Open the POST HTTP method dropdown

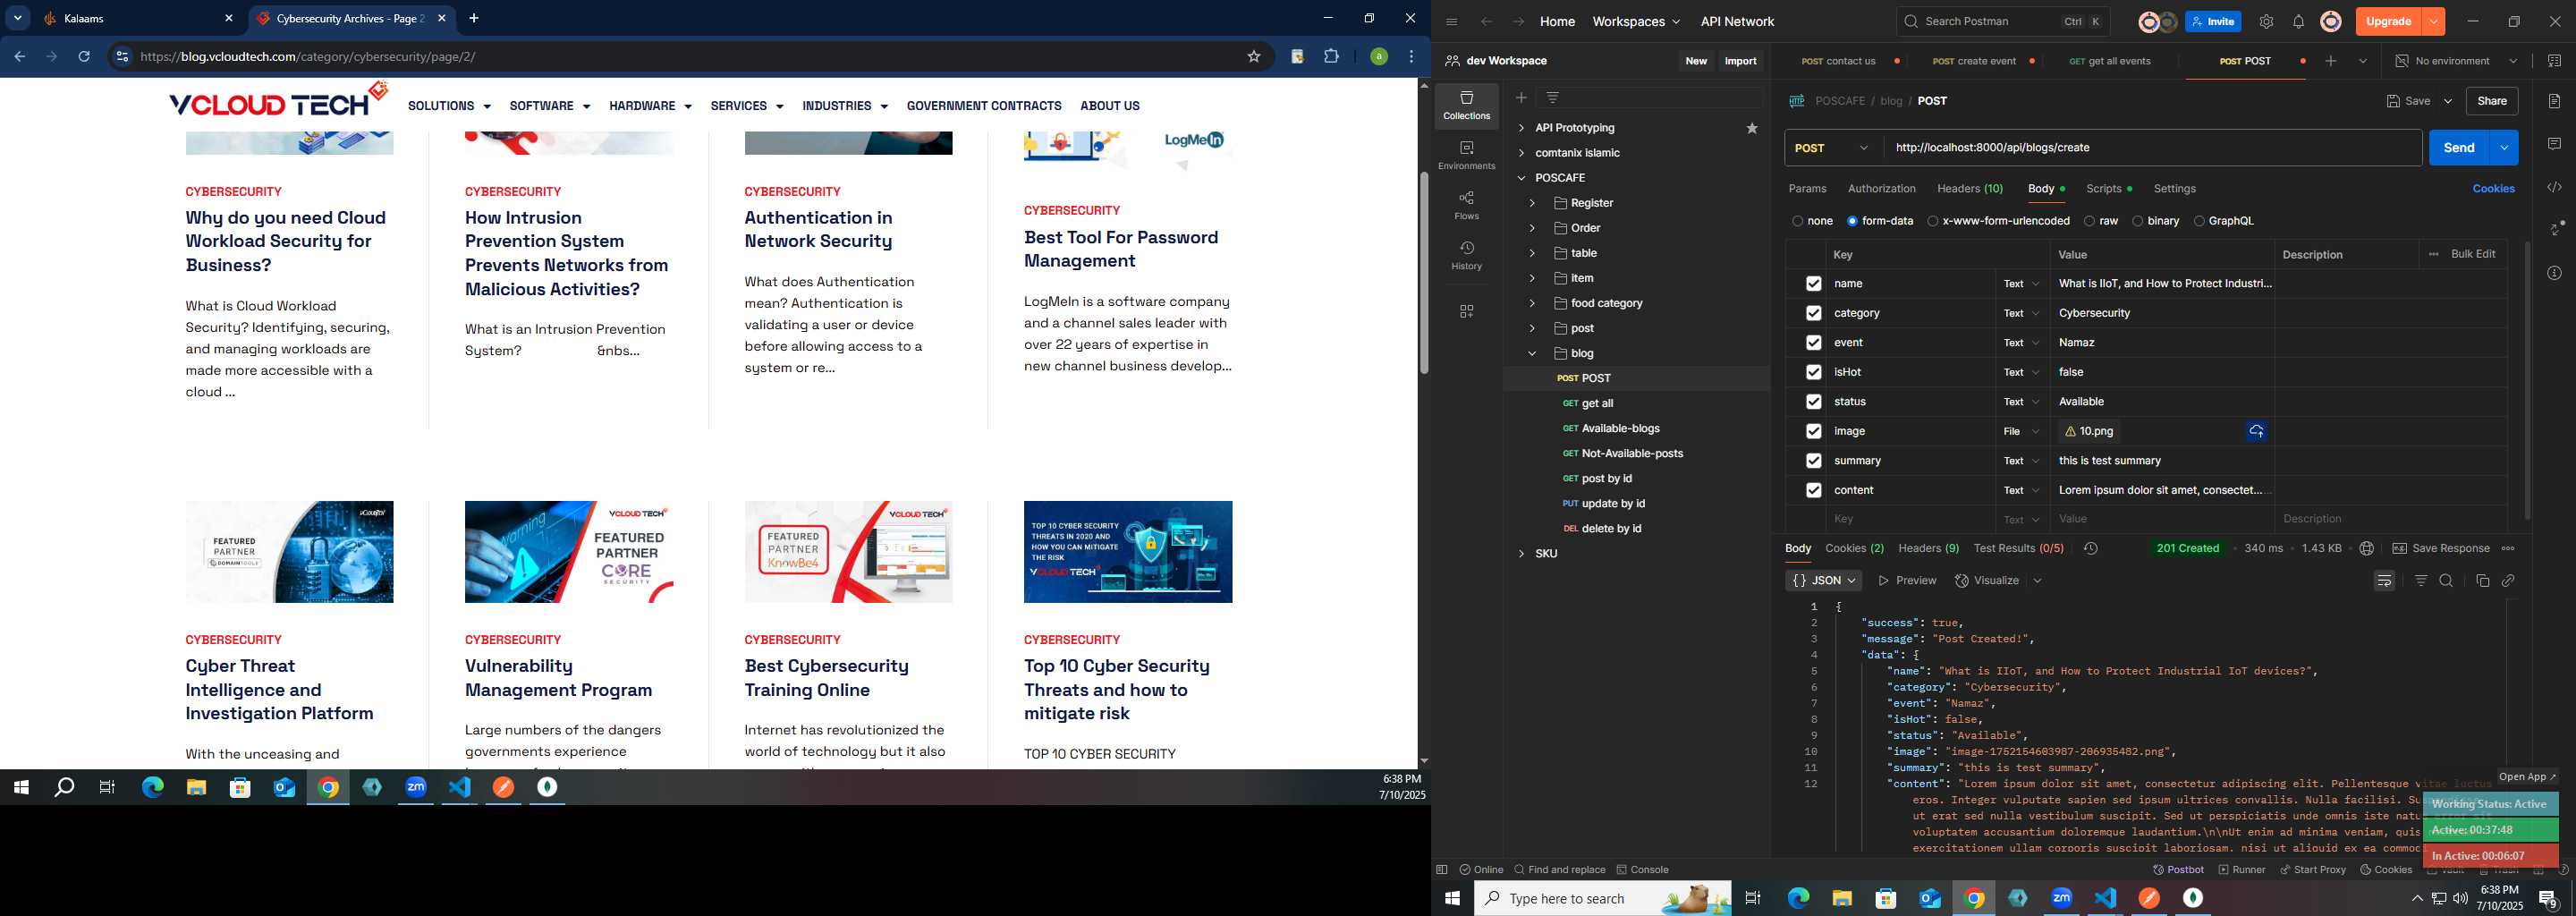click(x=1833, y=148)
